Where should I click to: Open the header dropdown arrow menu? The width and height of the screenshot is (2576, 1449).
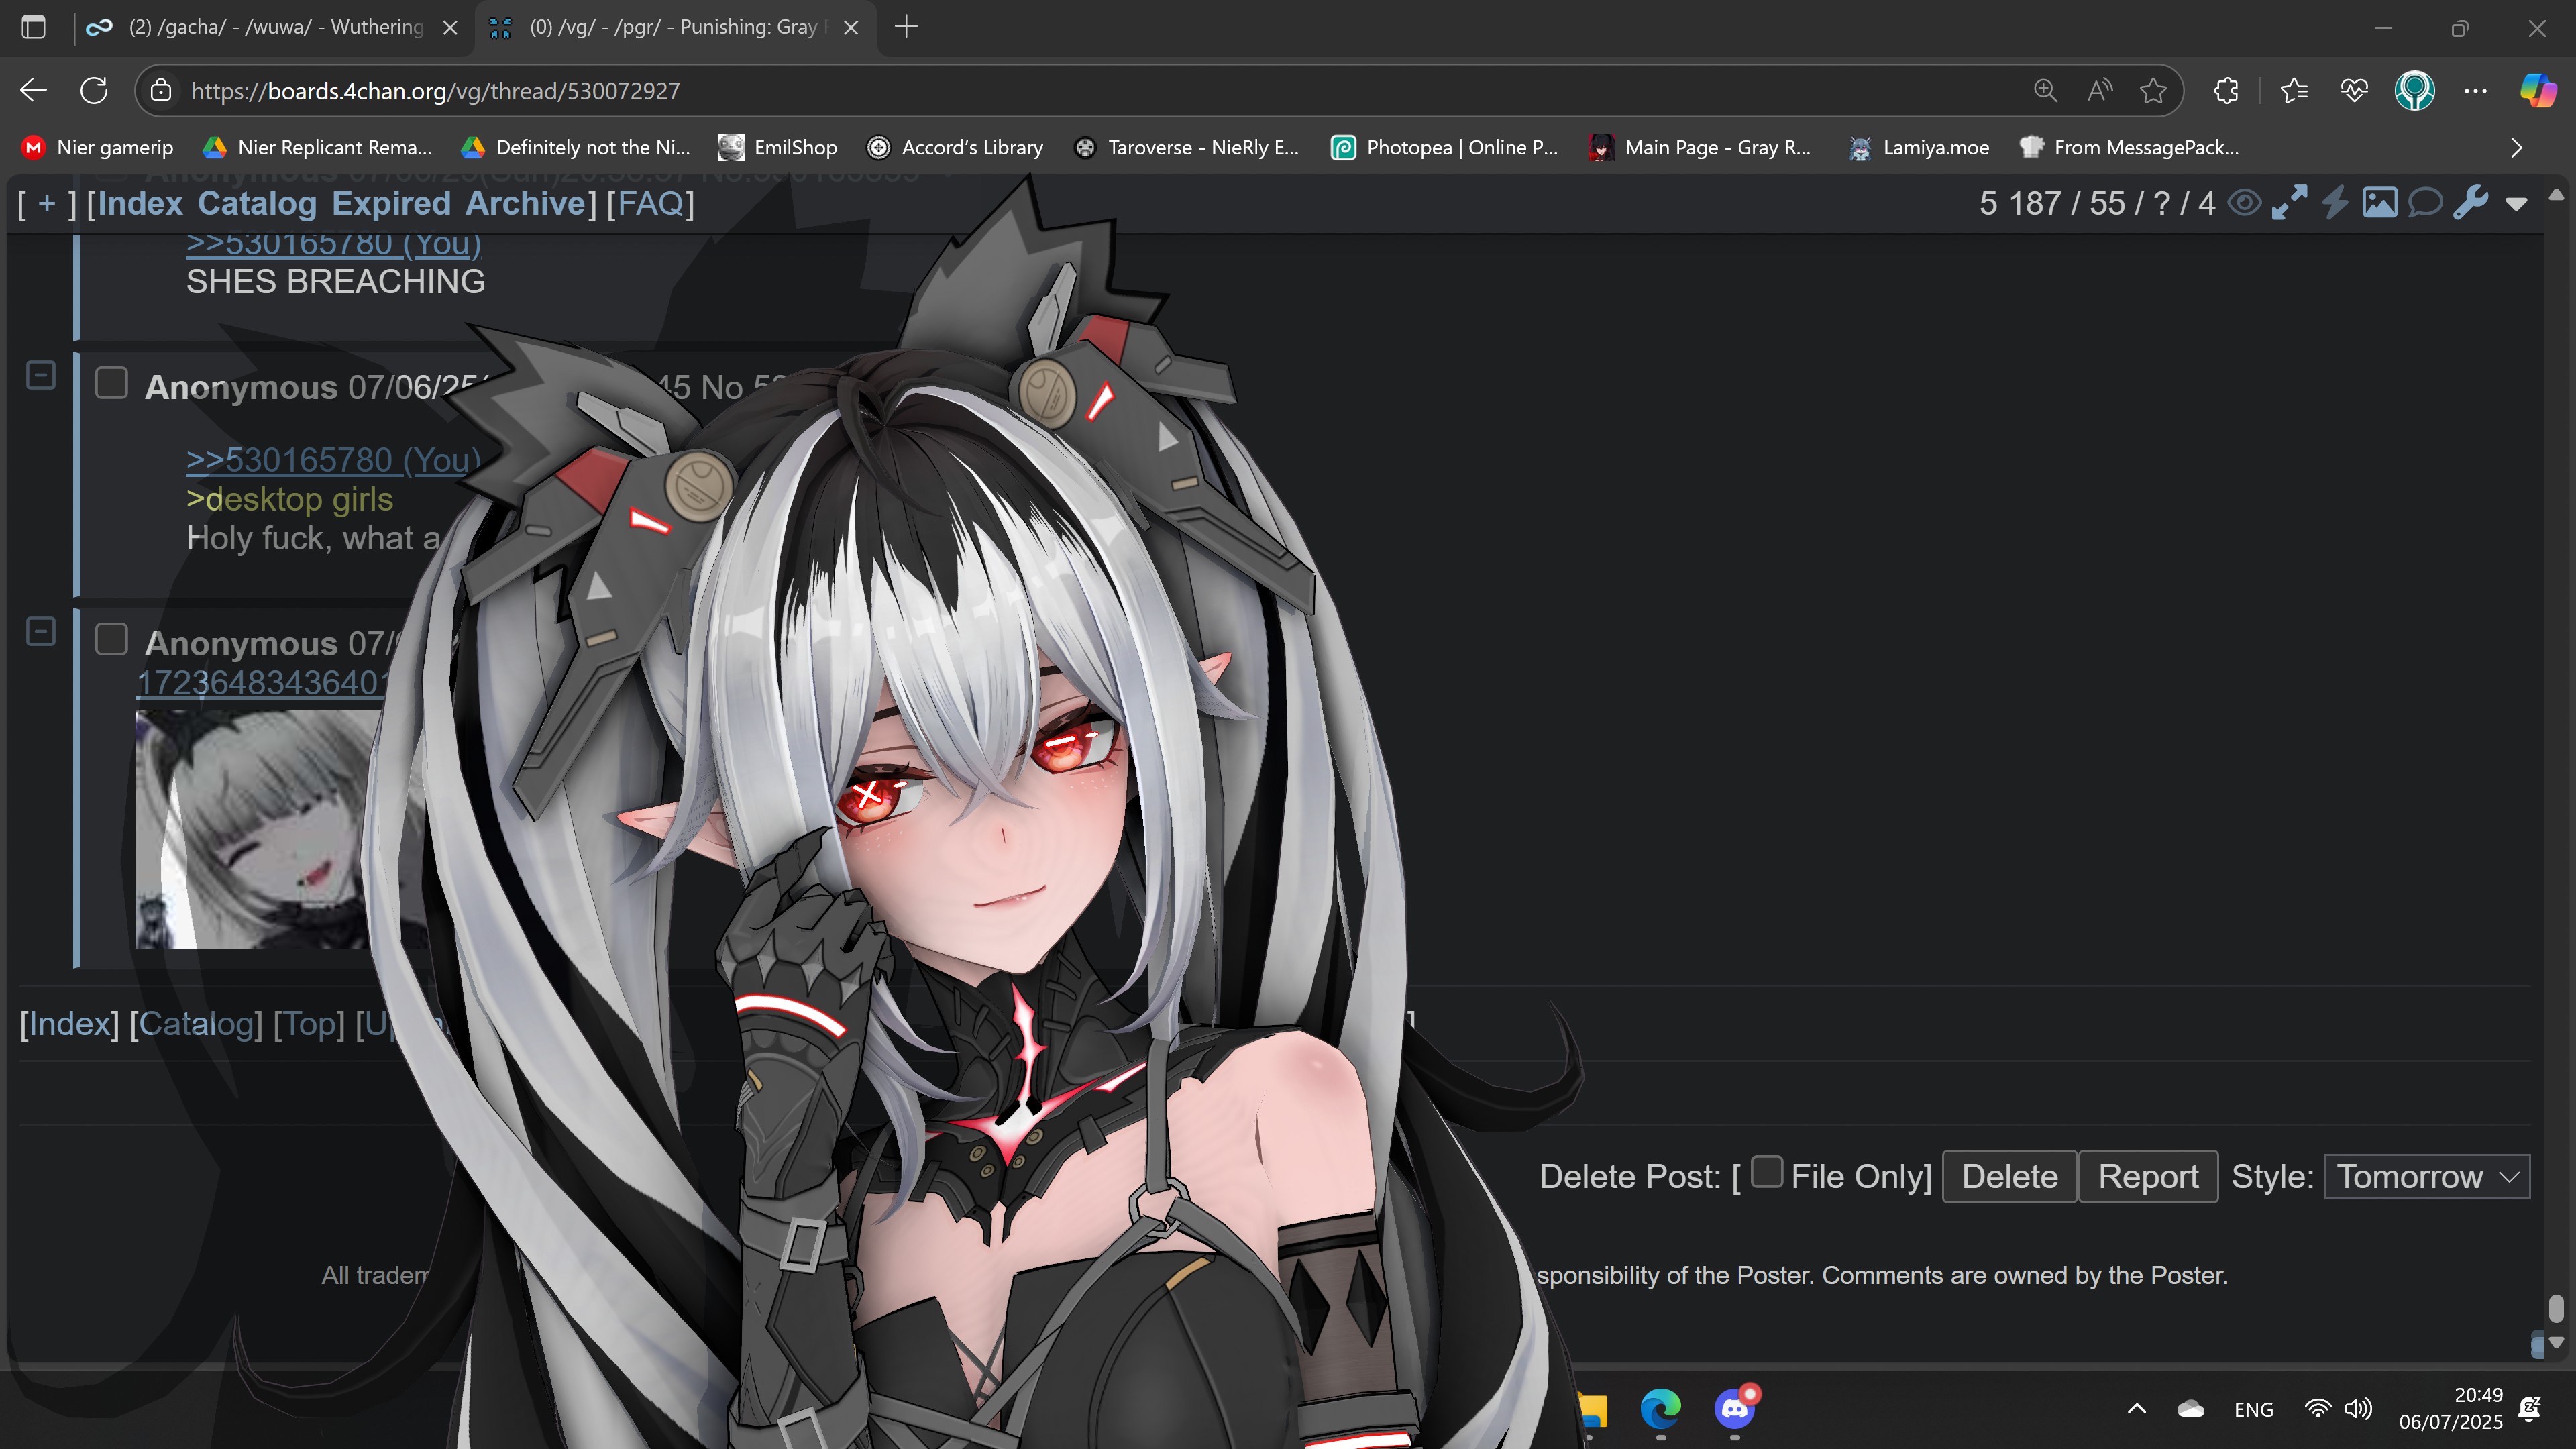pyautogui.click(x=2516, y=204)
